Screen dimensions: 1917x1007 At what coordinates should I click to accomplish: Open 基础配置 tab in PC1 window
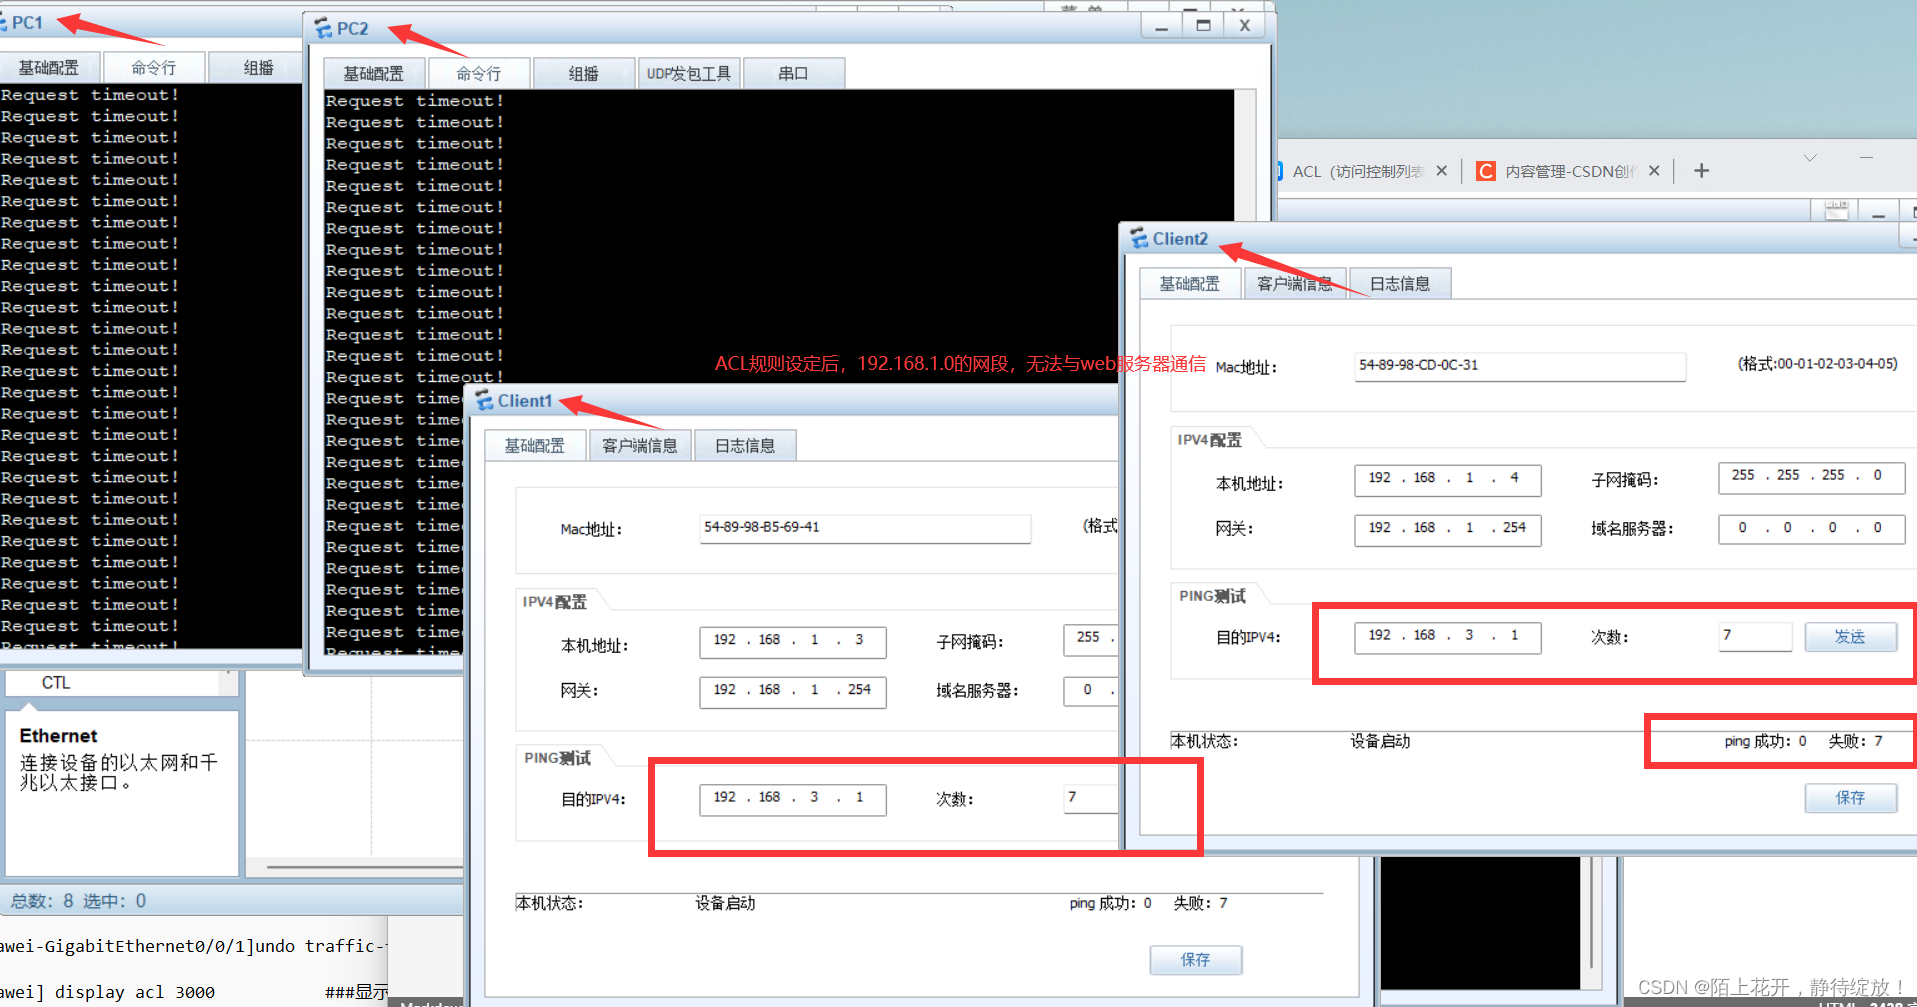pos(50,68)
